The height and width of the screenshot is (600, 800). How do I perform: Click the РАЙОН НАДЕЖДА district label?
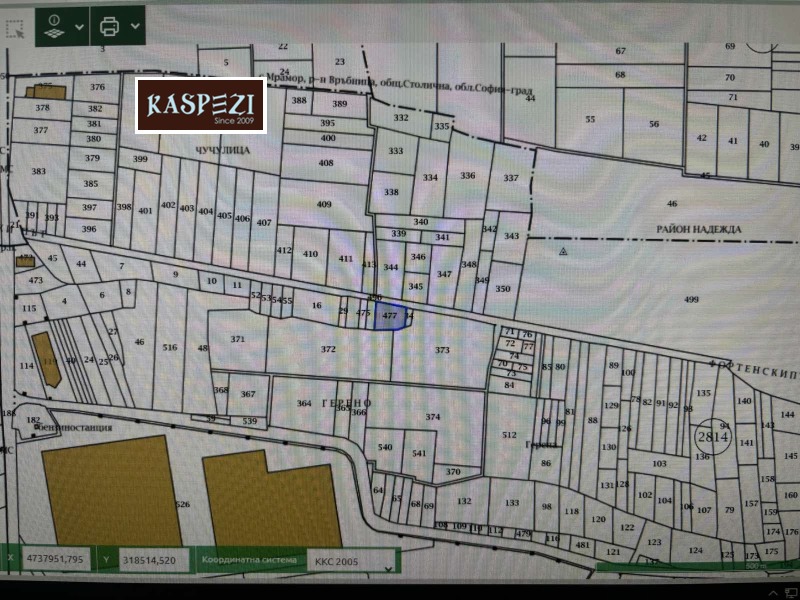click(x=698, y=230)
